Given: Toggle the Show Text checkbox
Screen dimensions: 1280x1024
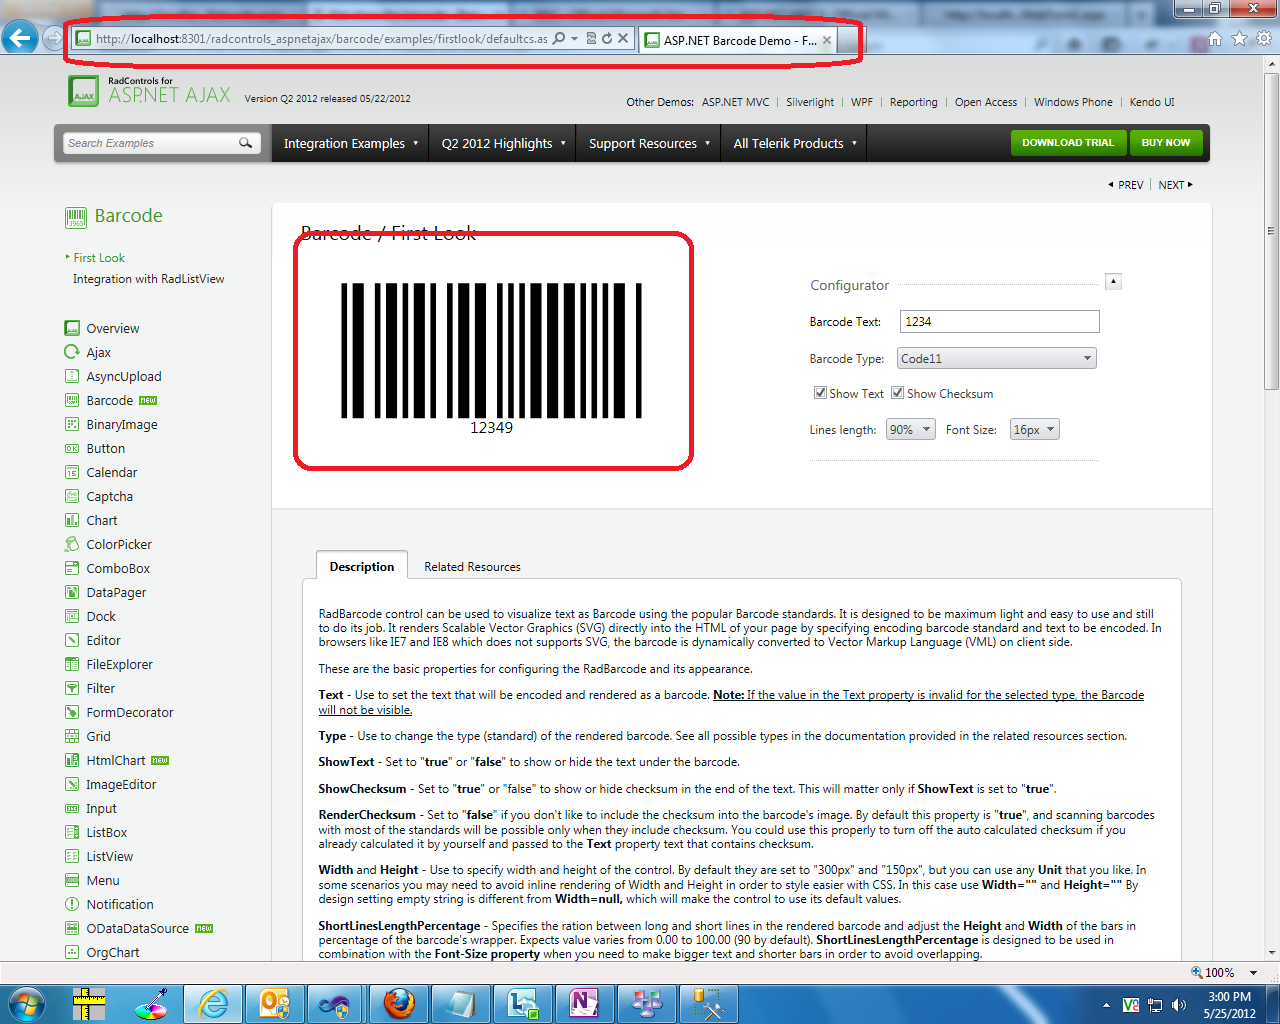Looking at the screenshot, I should click(820, 393).
